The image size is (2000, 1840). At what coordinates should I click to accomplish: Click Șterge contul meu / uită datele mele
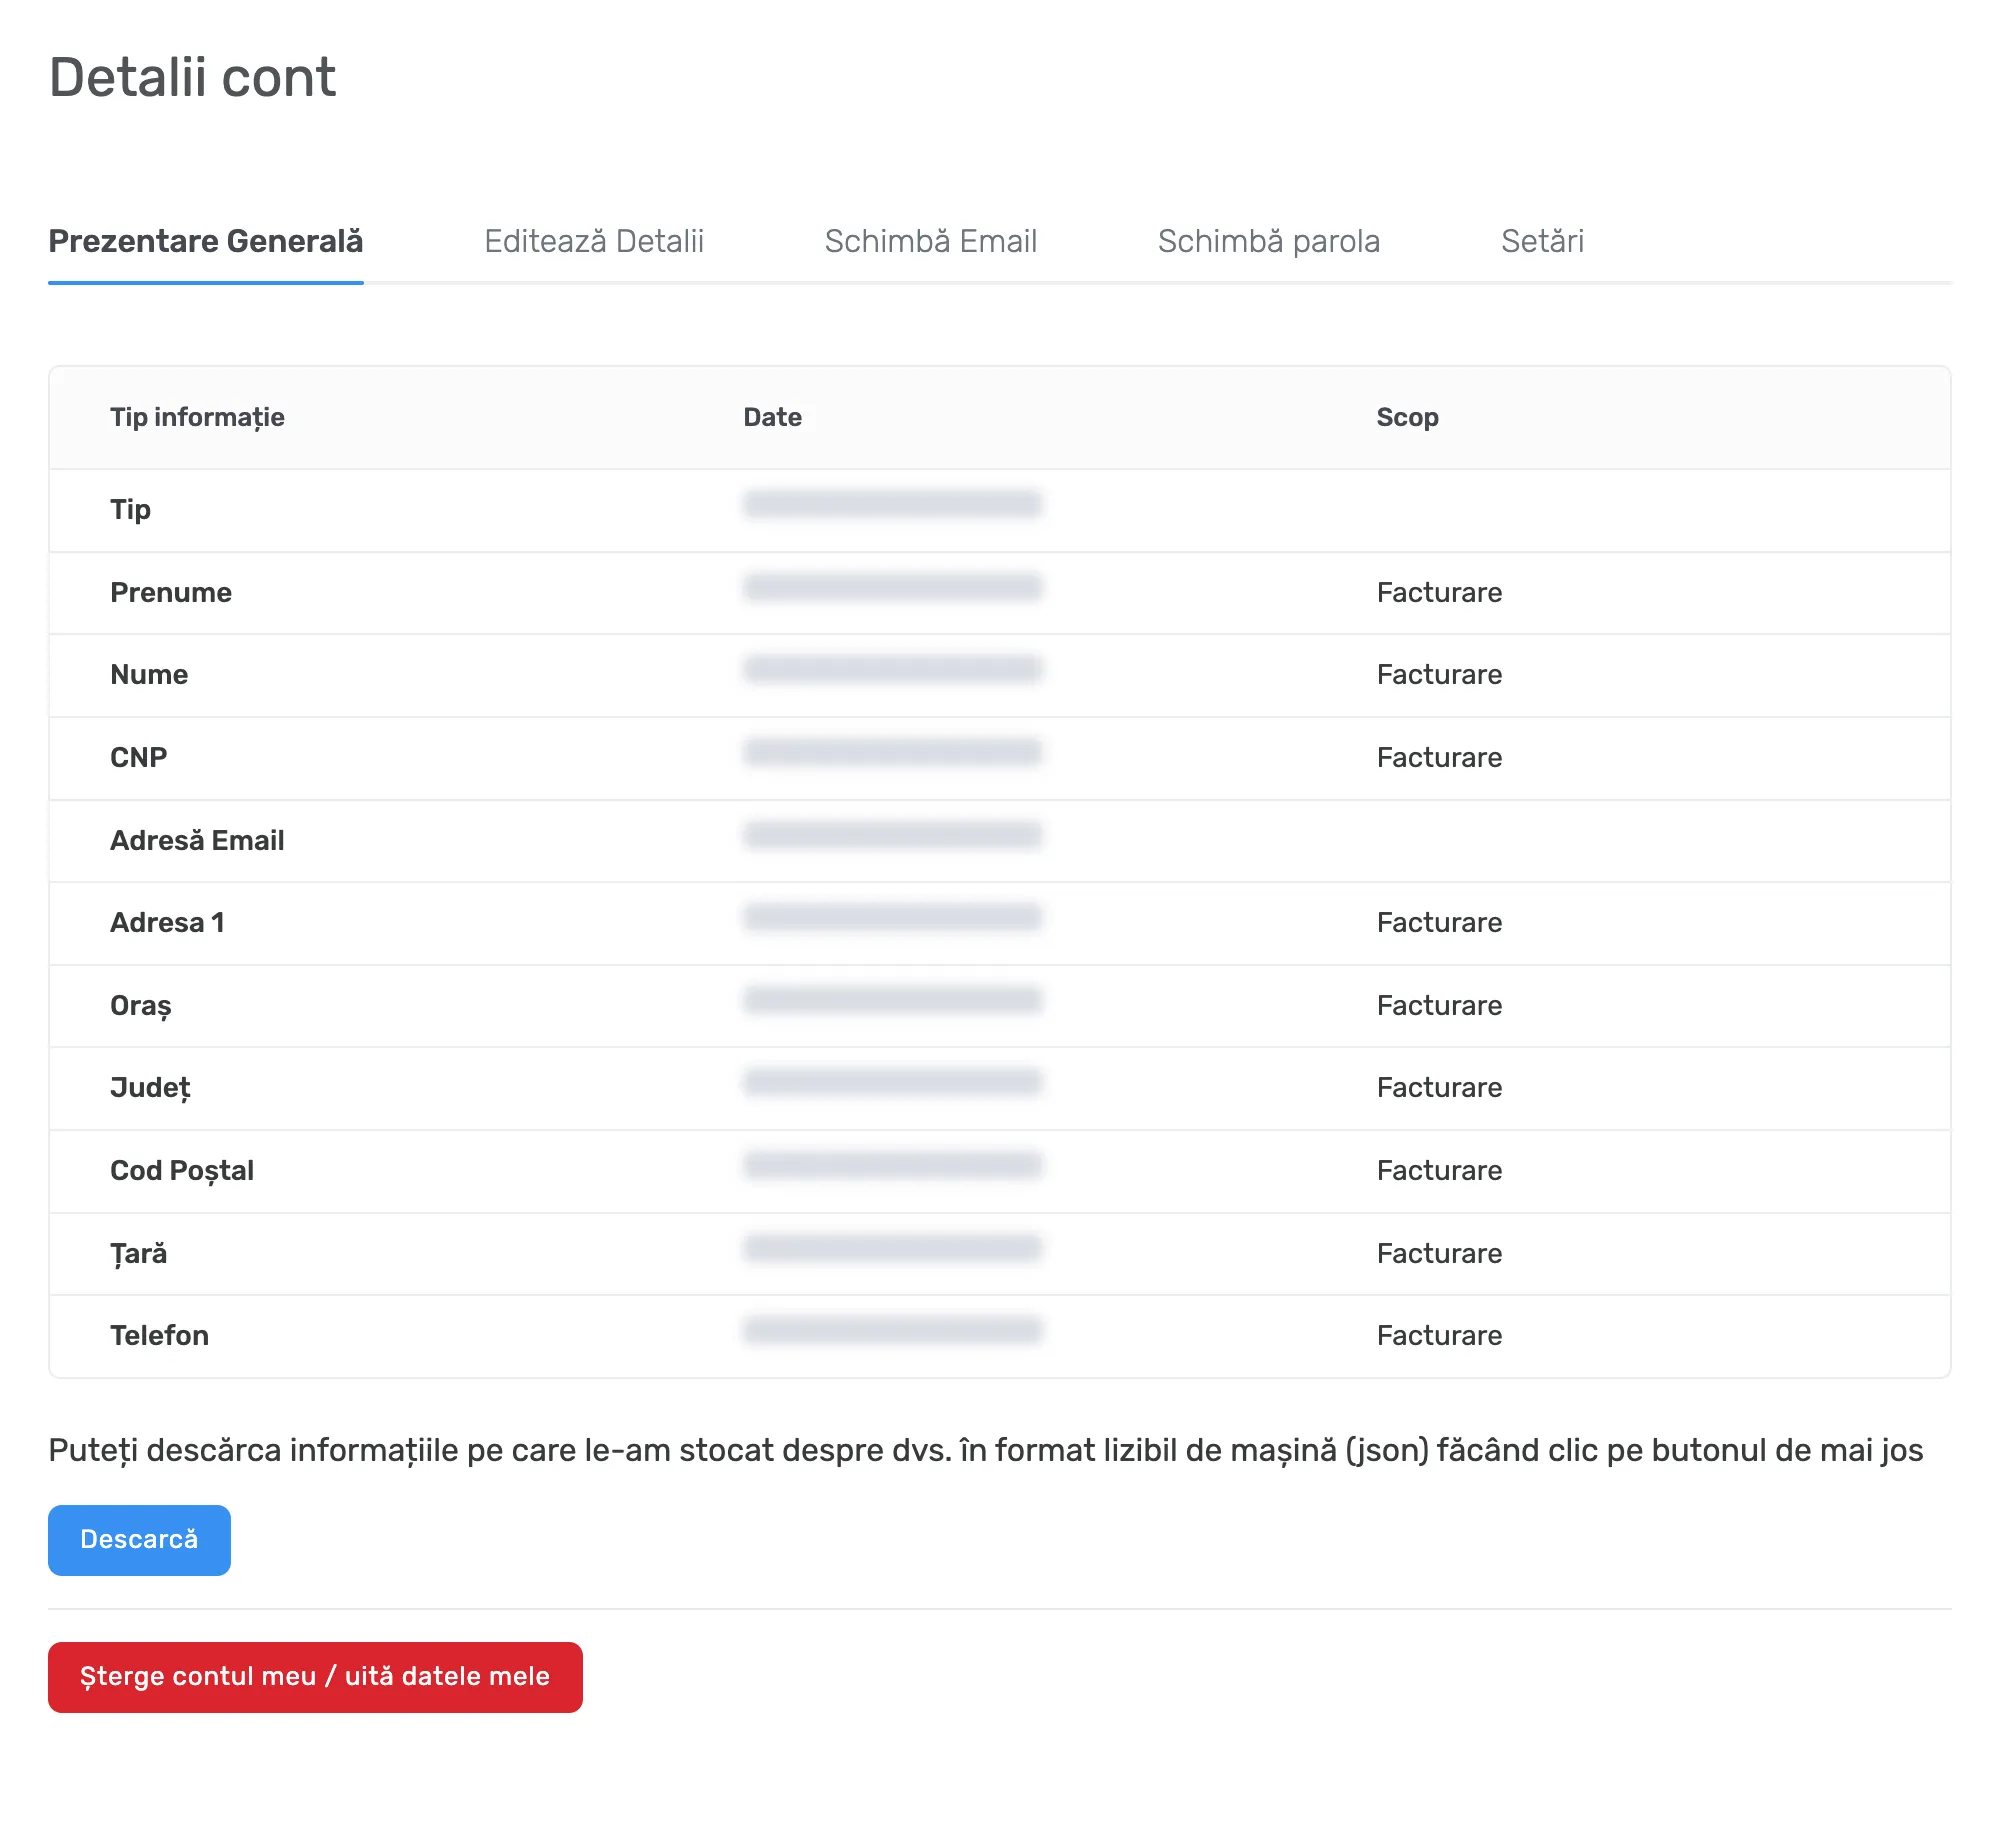[x=315, y=1677]
